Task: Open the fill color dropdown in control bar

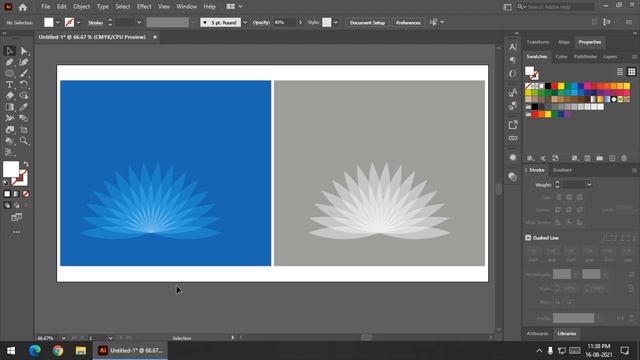Action: point(58,22)
